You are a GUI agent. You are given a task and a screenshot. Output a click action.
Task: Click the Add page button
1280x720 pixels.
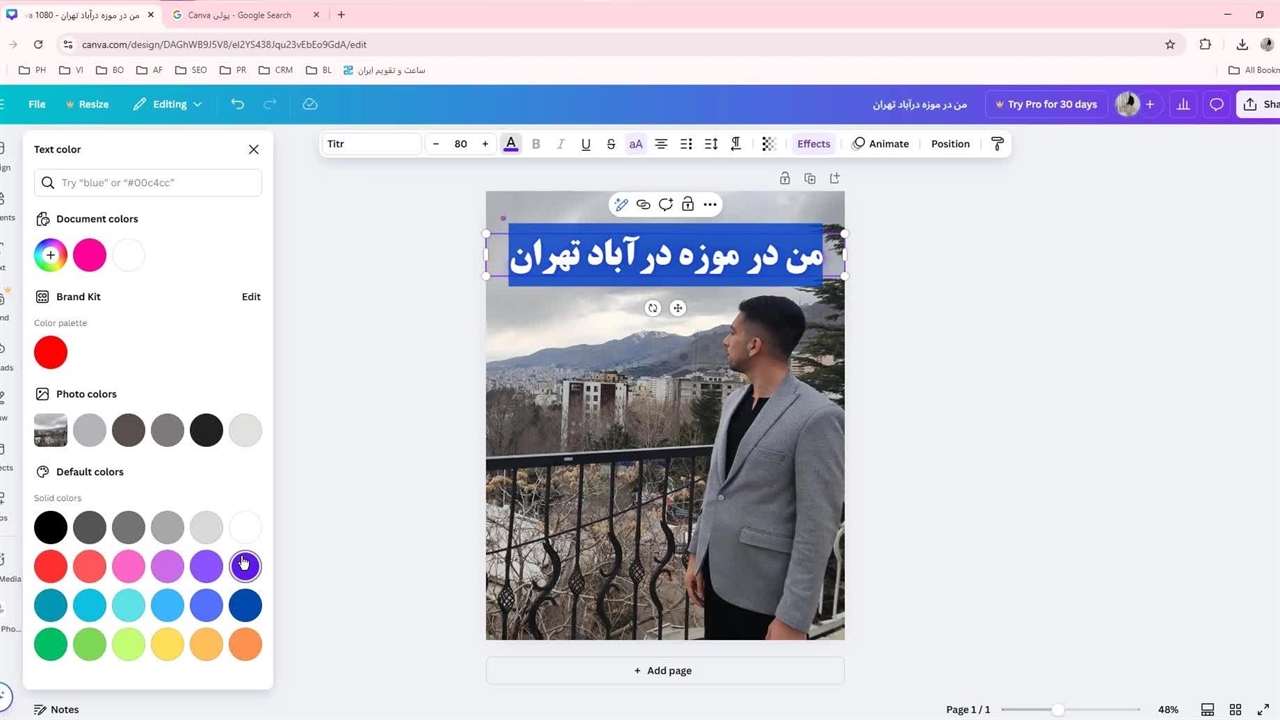click(x=664, y=671)
